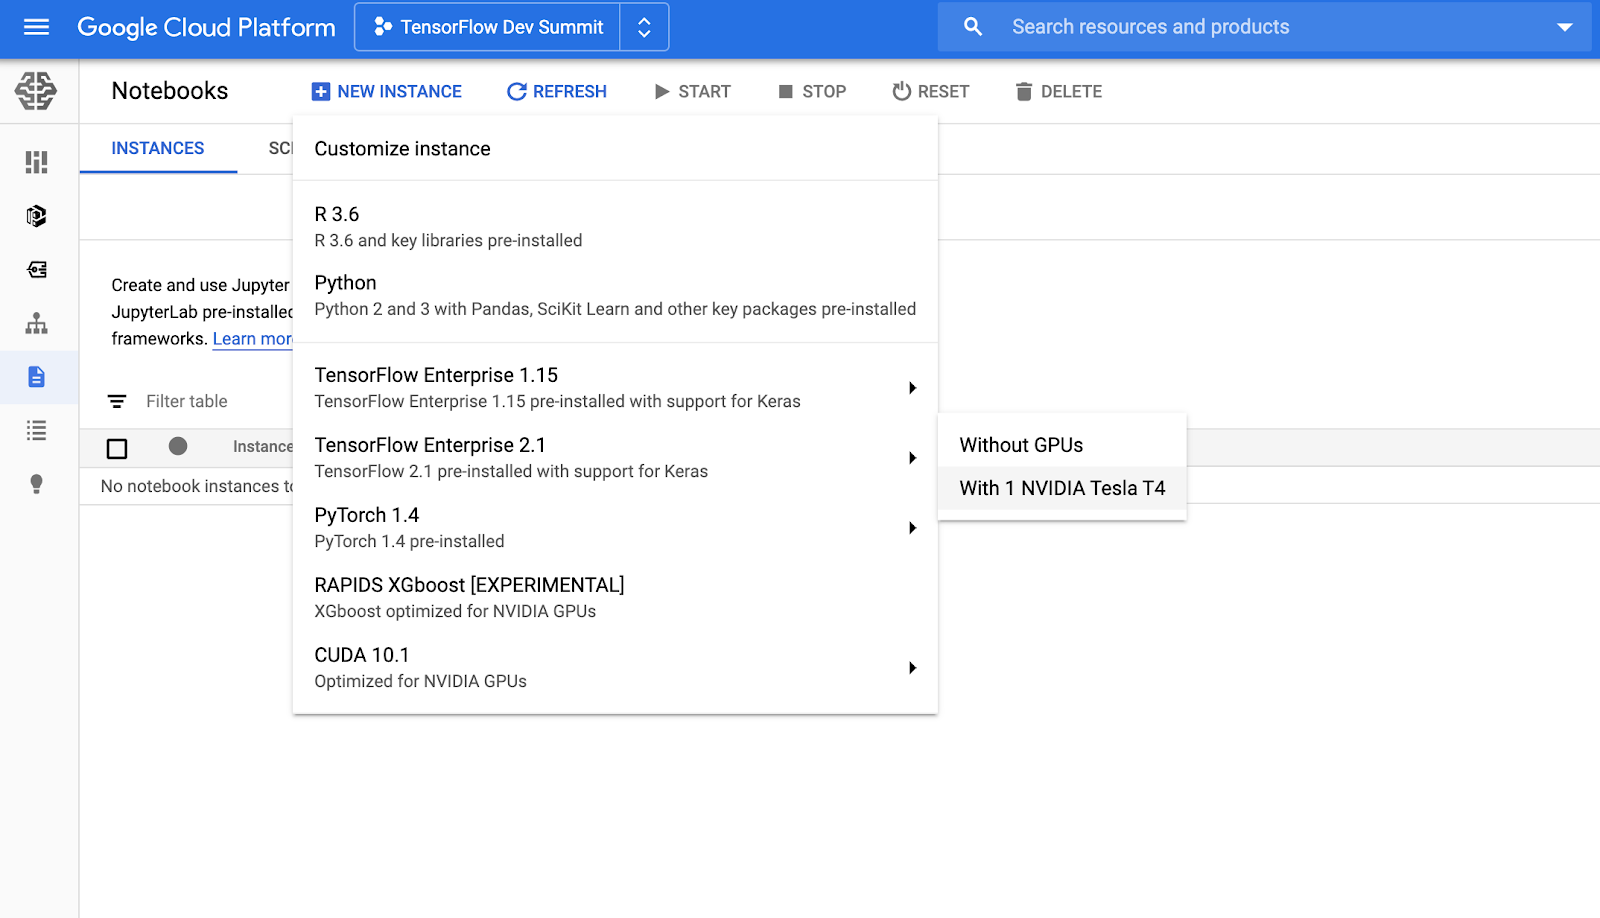Click the NEW INSTANCE button label
The width and height of the screenshot is (1600, 918).
[400, 92]
